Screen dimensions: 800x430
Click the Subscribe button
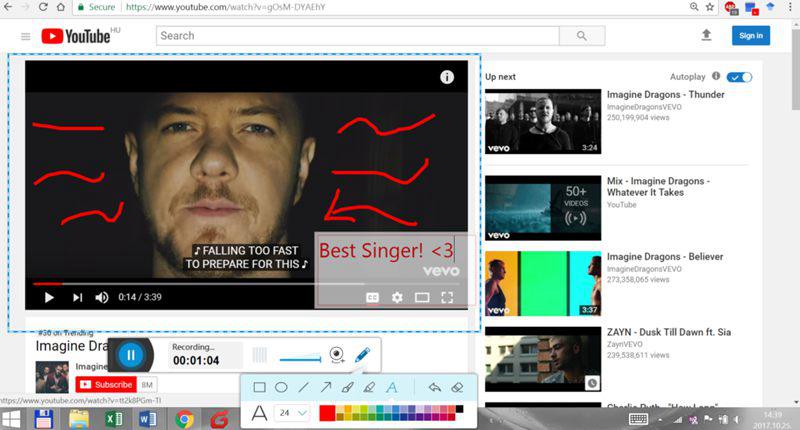(107, 384)
